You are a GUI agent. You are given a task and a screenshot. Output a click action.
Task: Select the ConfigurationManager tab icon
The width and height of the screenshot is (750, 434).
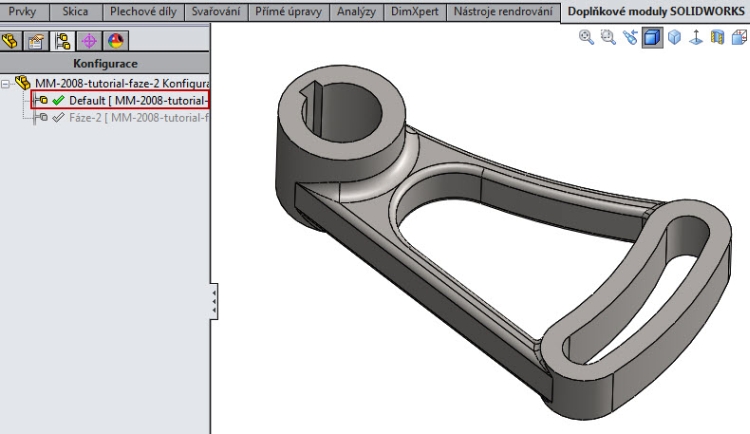coord(62,41)
